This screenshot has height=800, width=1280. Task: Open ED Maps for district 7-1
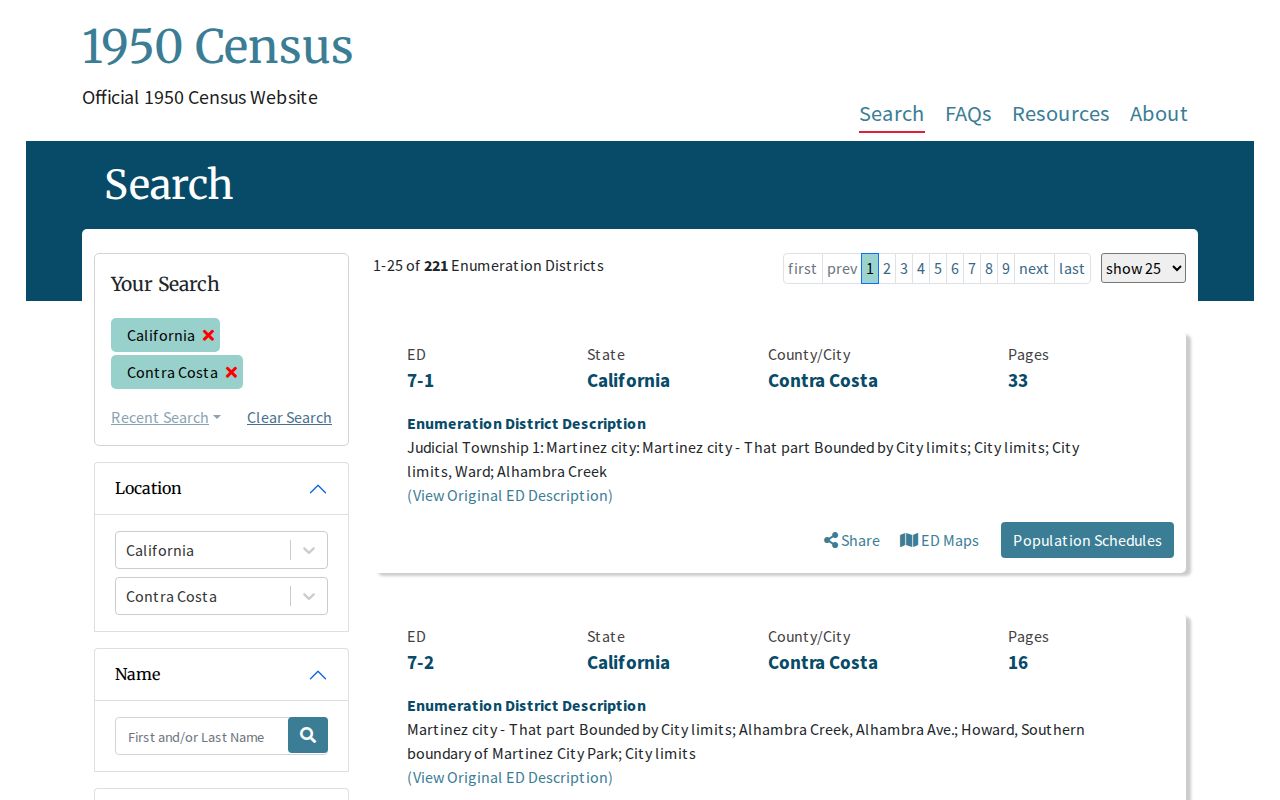pos(939,540)
